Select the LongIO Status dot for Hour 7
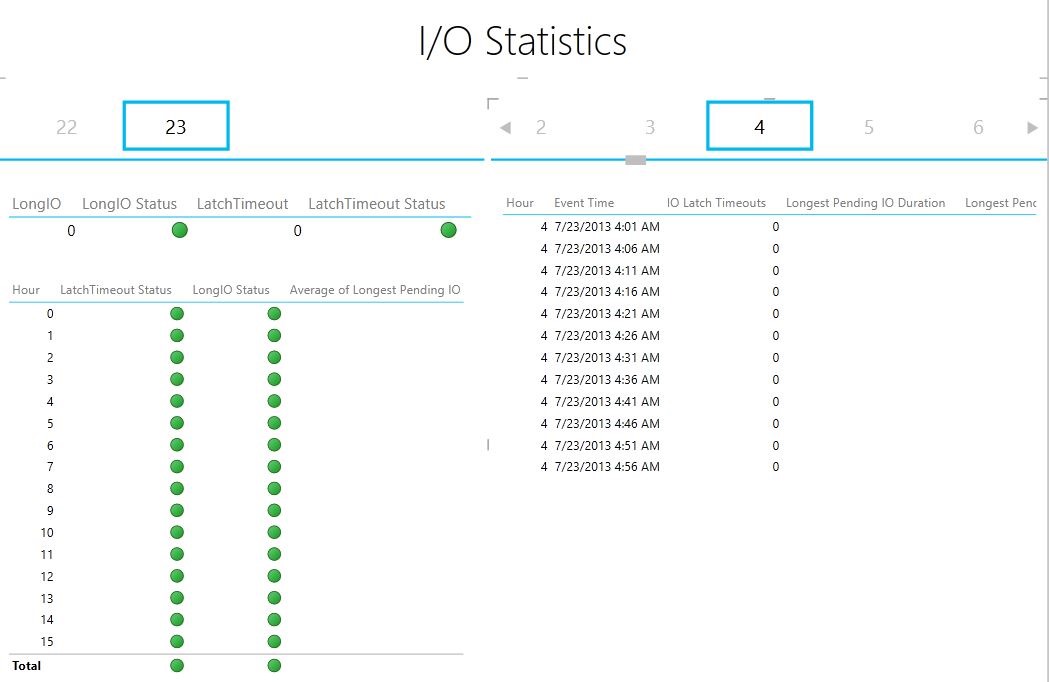This screenshot has width=1049, height=682. click(274, 466)
